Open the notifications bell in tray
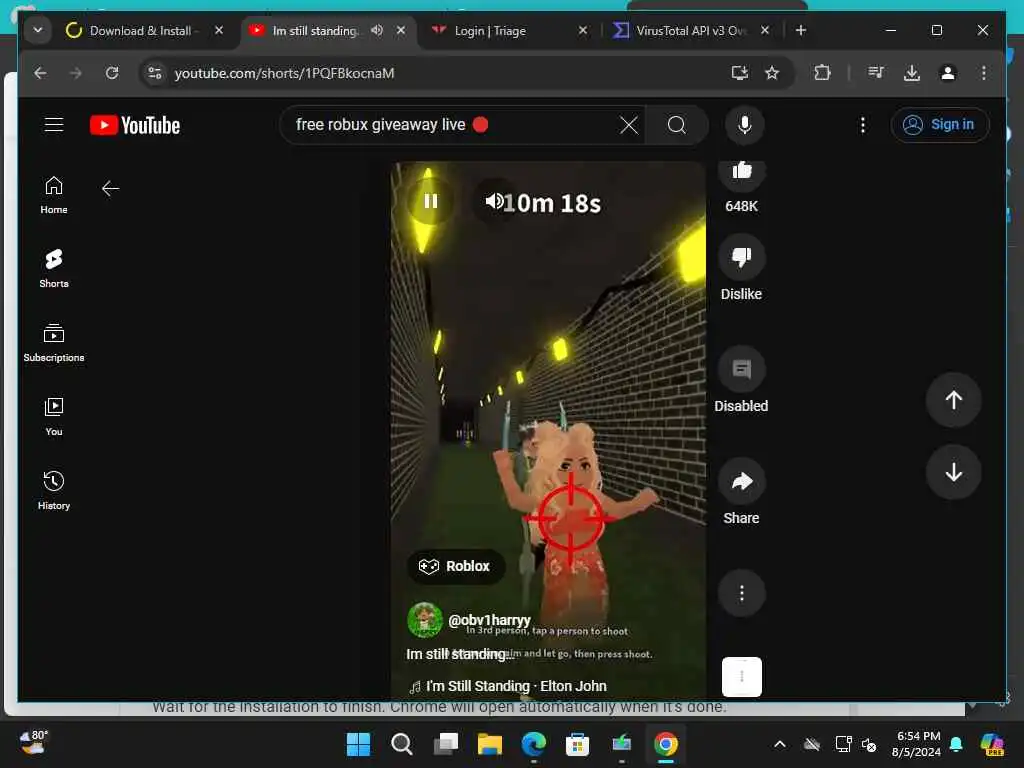1024x768 pixels. pyautogui.click(x=956, y=744)
